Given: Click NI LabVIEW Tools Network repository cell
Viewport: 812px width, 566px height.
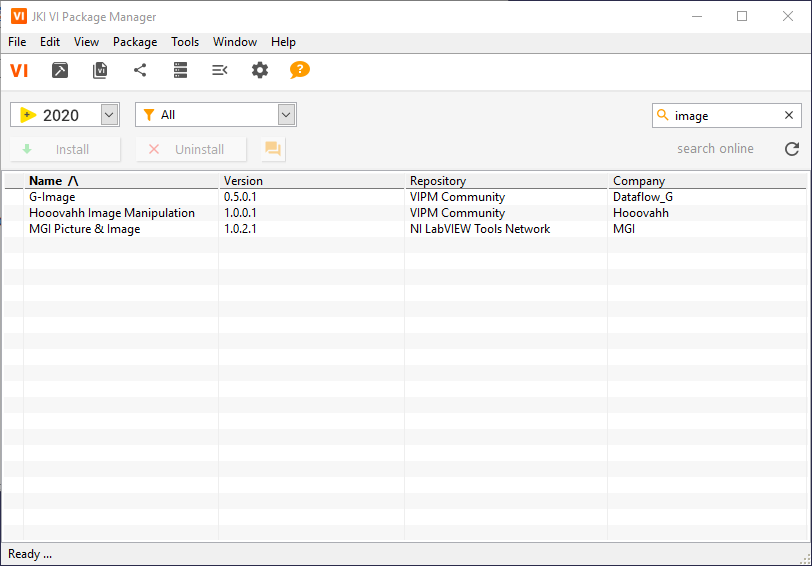Looking at the screenshot, I should (x=480, y=229).
